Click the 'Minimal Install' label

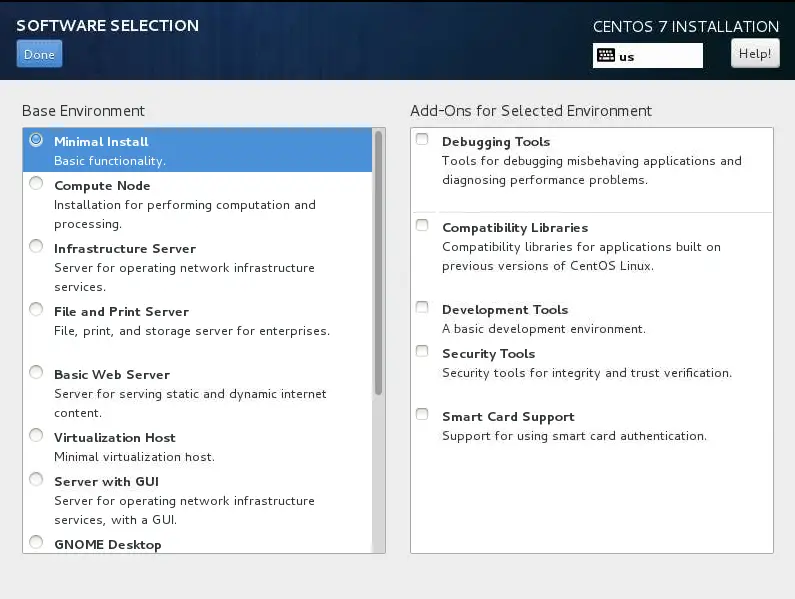(x=101, y=142)
